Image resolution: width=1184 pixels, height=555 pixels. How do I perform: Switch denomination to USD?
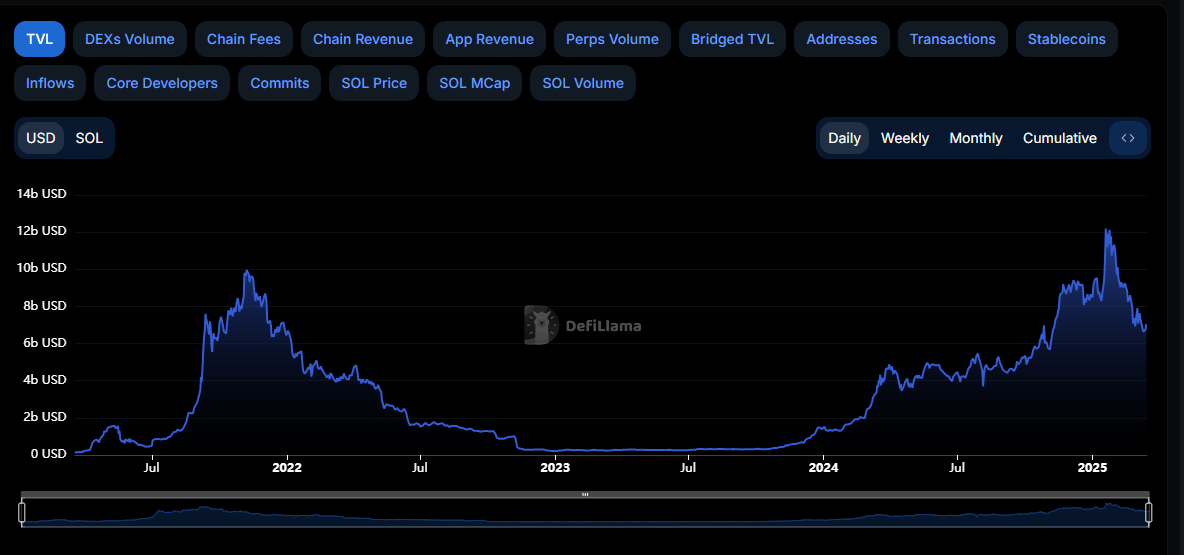tap(41, 138)
